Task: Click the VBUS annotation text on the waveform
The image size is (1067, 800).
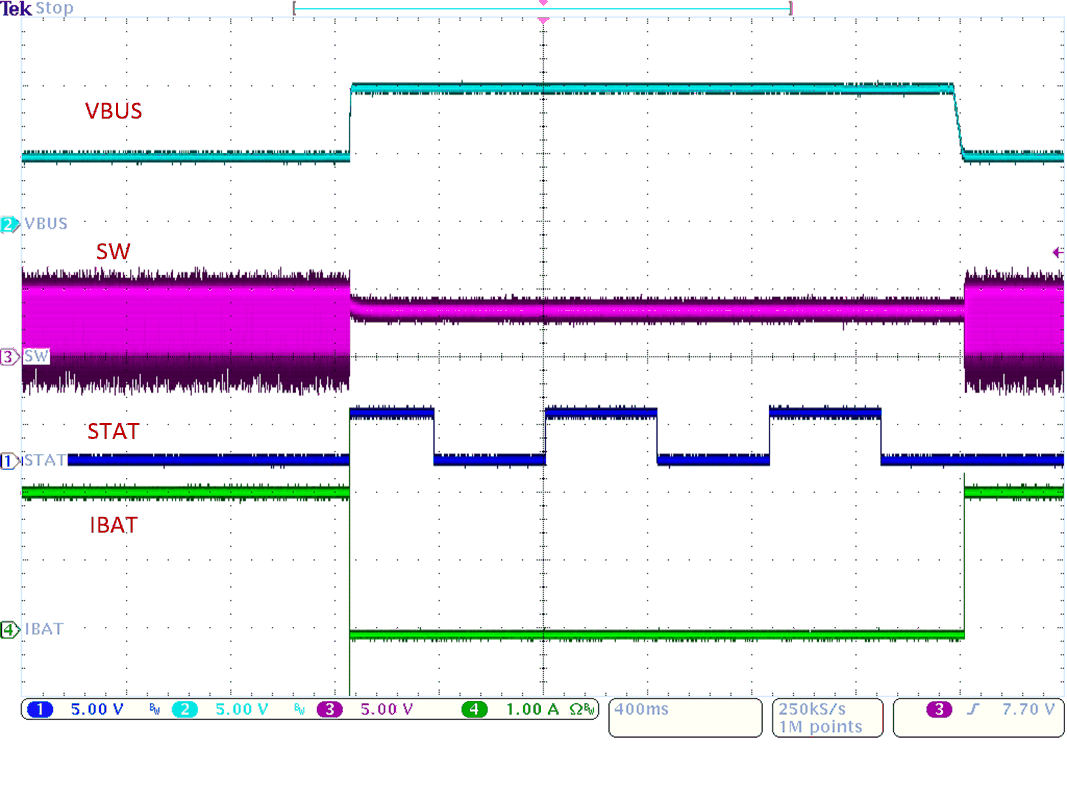Action: [113, 111]
